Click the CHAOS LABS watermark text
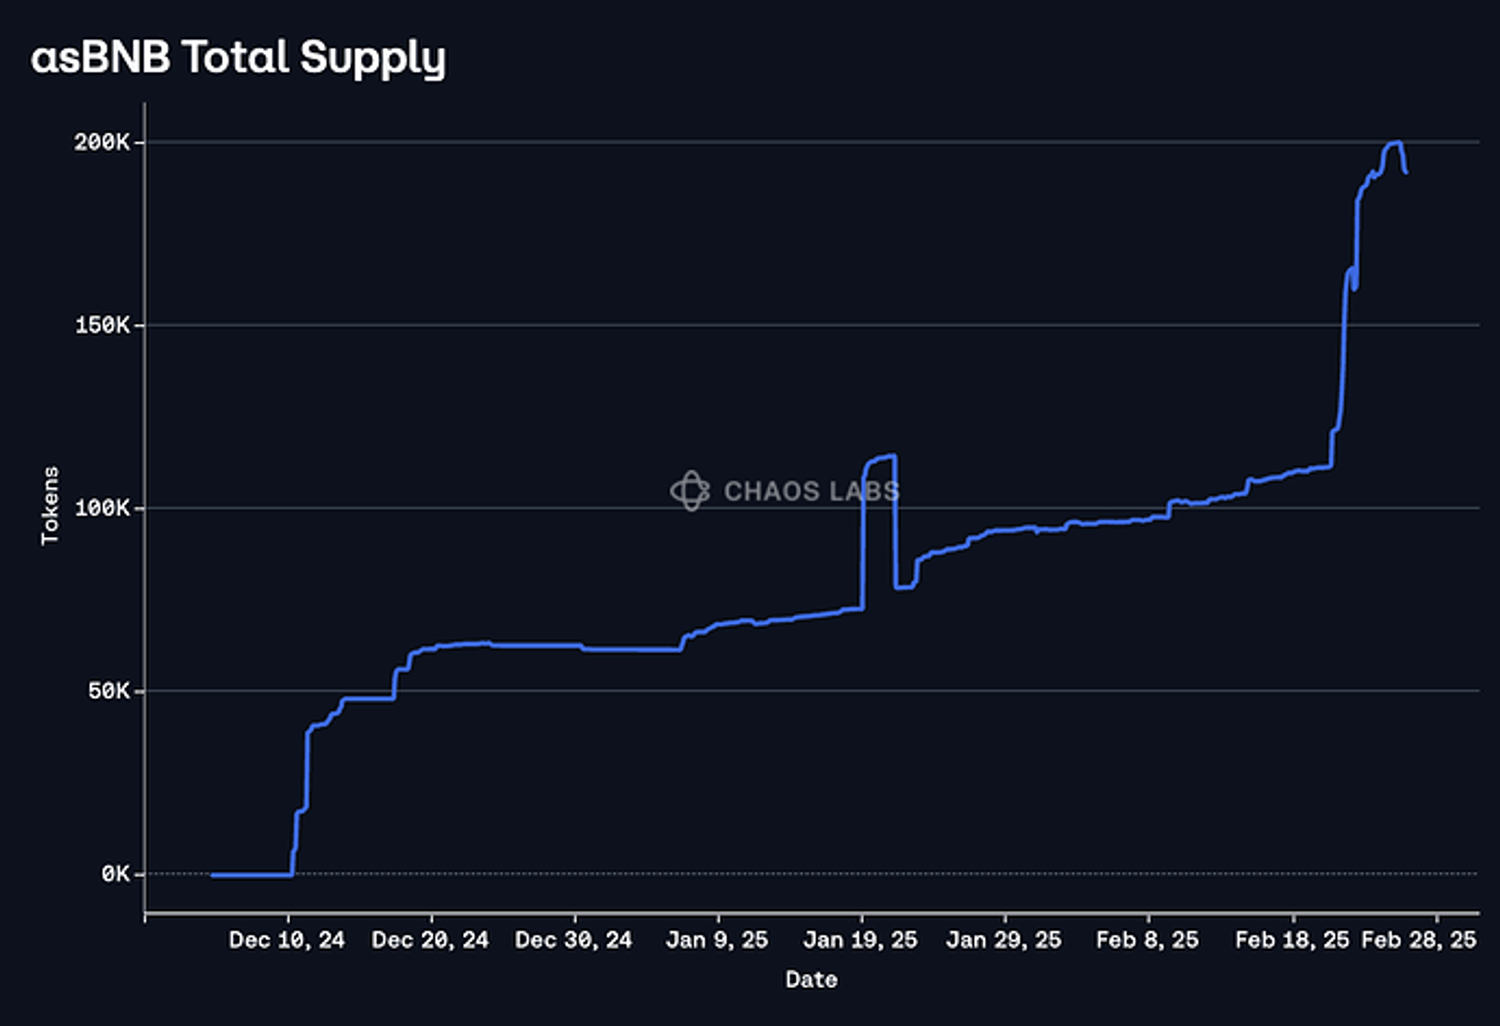Image resolution: width=1500 pixels, height=1026 pixels. (811, 491)
